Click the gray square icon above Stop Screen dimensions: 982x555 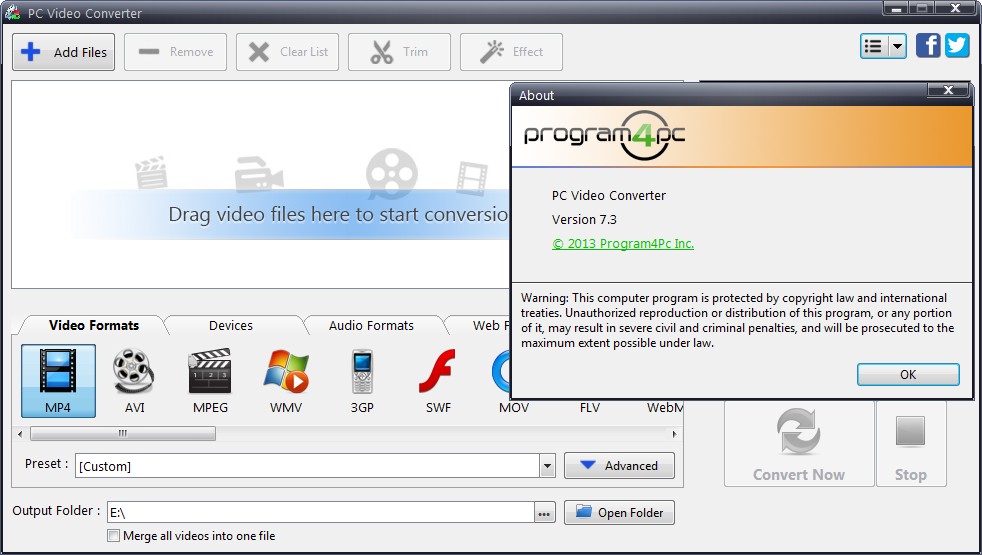pos(911,431)
